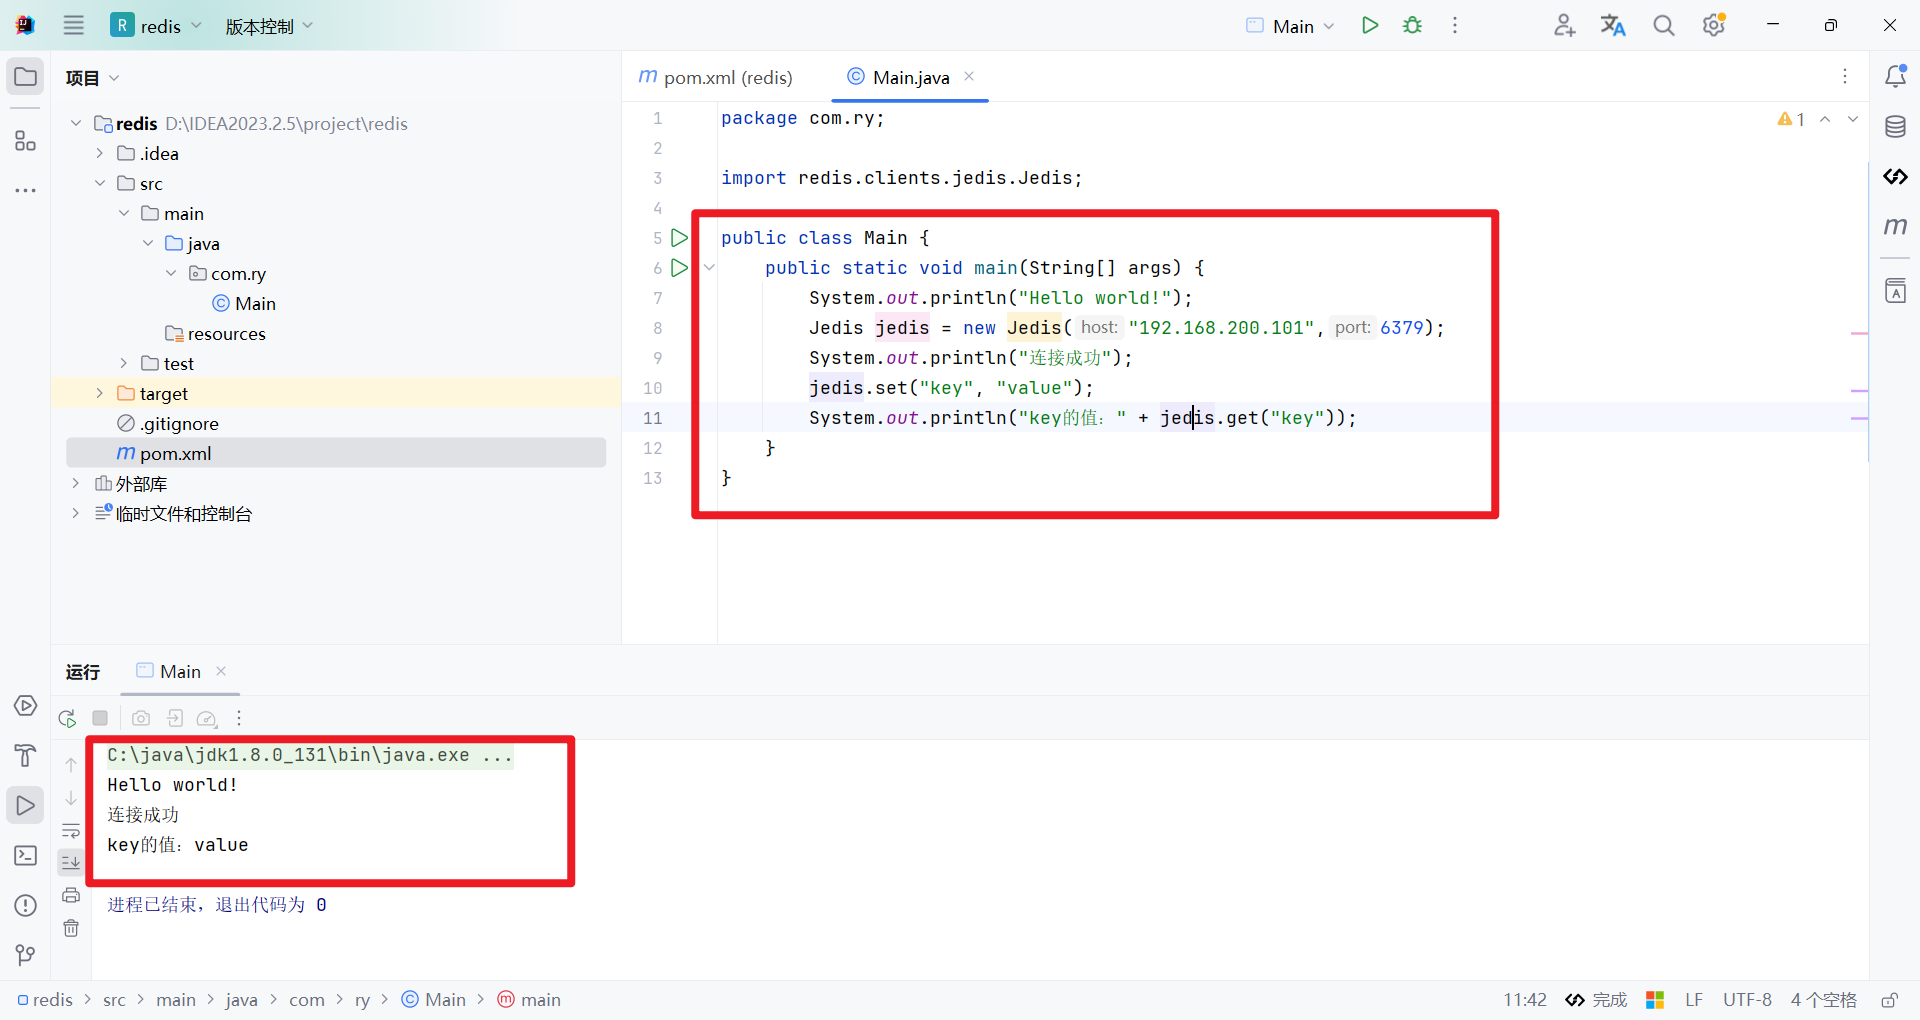Switch to the pom.xml (redis) tab

pyautogui.click(x=716, y=77)
